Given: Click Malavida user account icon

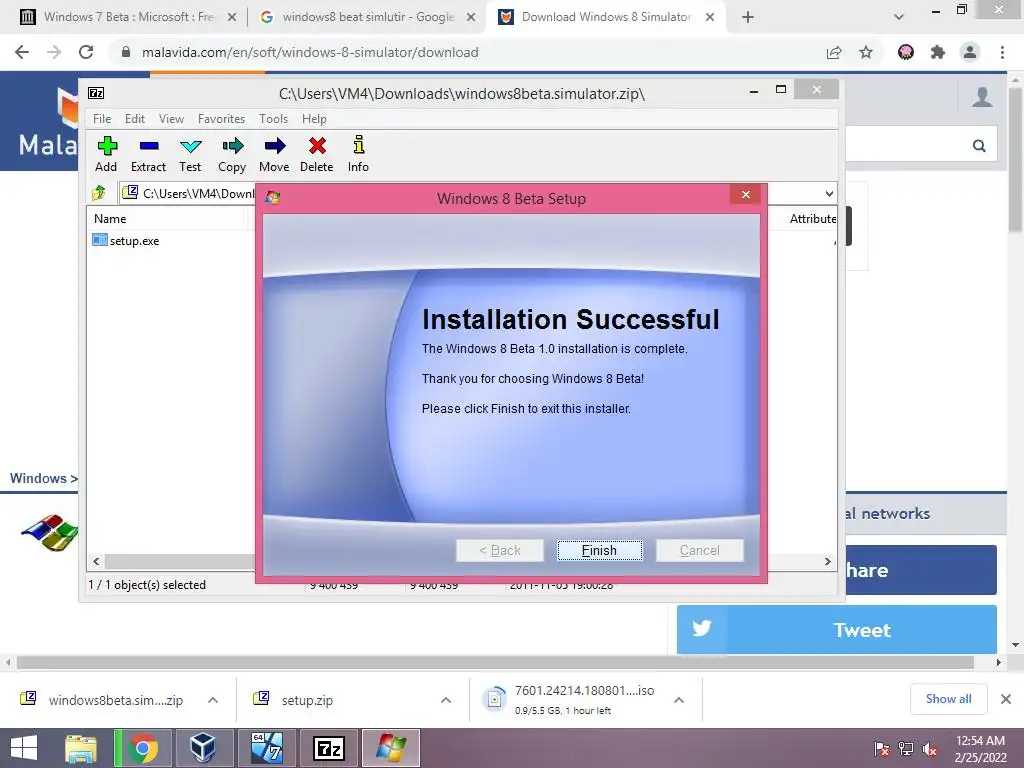Looking at the screenshot, I should click(982, 97).
